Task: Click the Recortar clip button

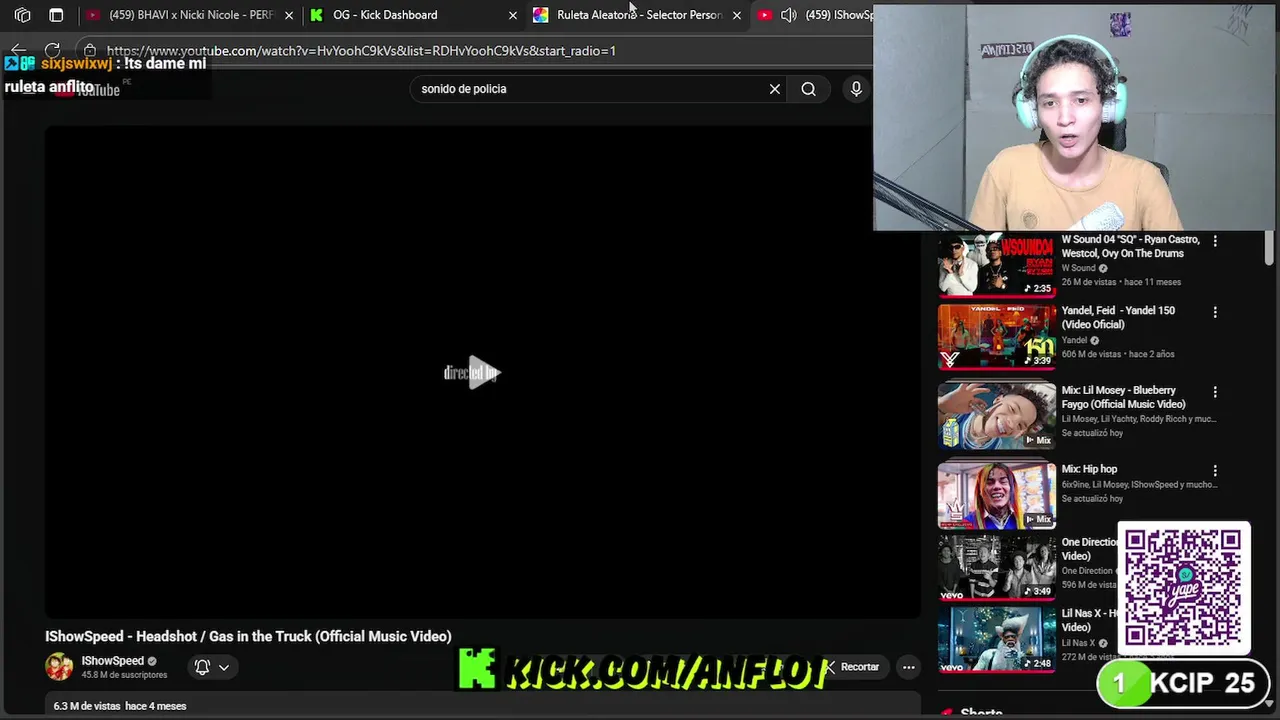Action: pos(852,667)
